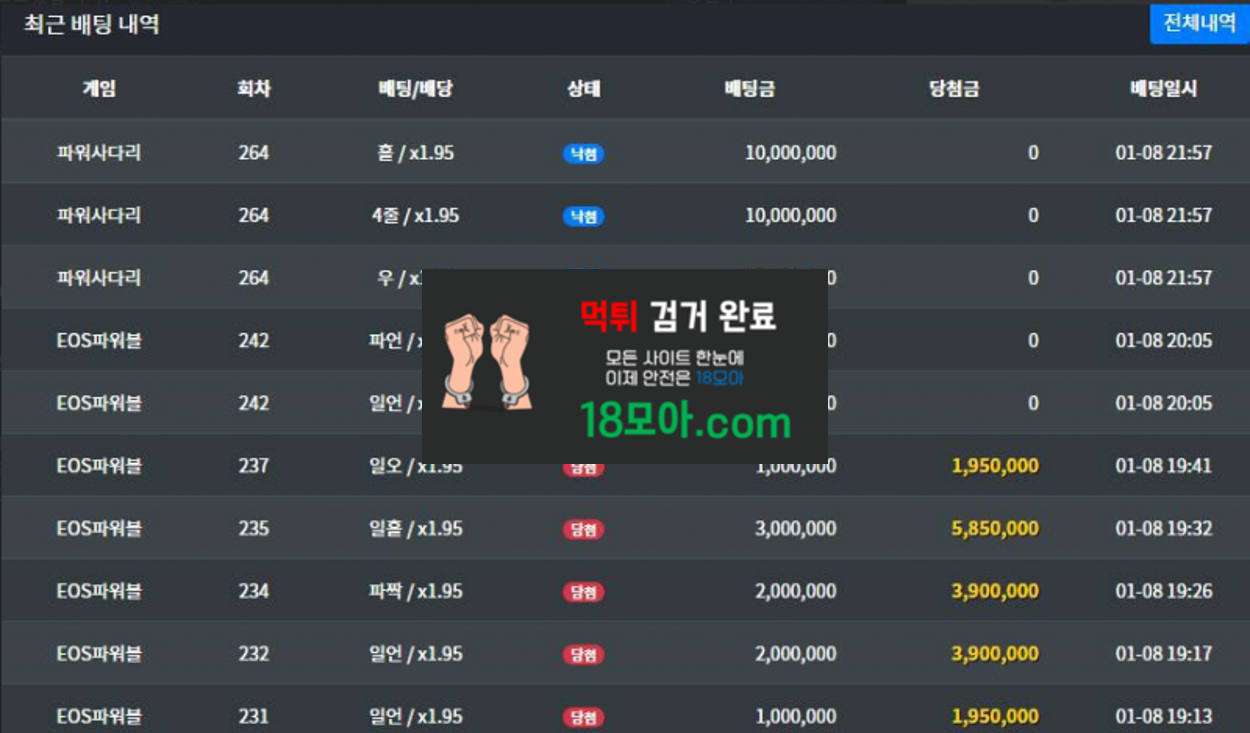The height and width of the screenshot is (733, 1250).
Task: Select the 당첨금 column header
Action: click(953, 88)
